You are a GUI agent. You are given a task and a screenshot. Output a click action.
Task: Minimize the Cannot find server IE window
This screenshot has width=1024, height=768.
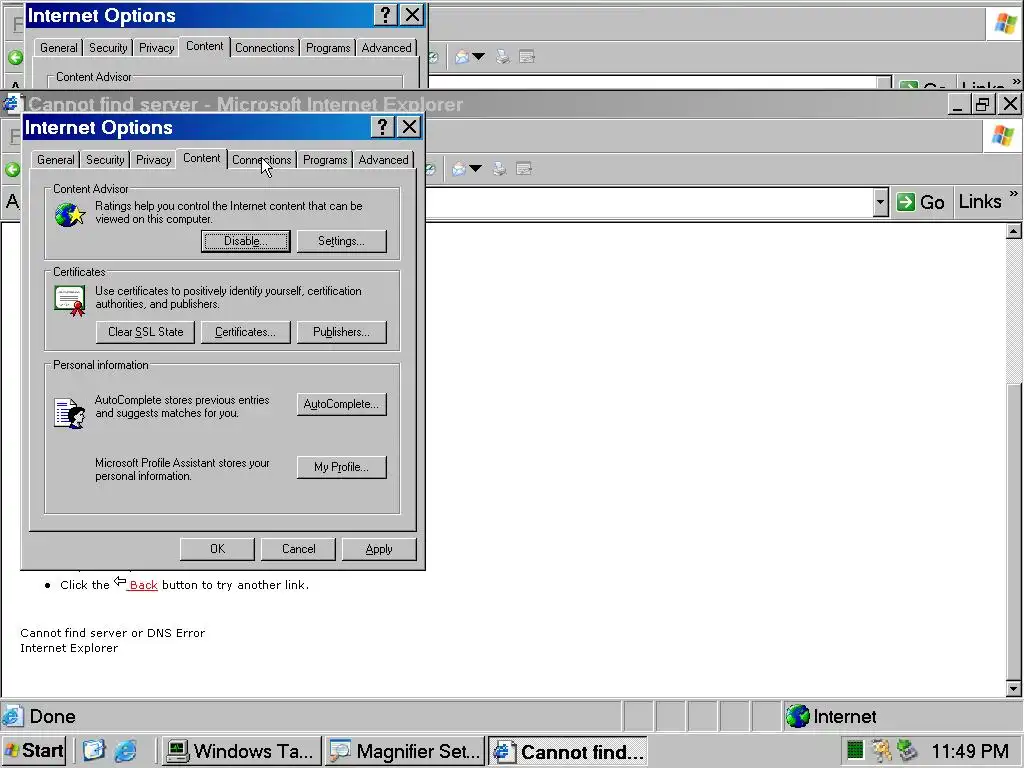958,104
